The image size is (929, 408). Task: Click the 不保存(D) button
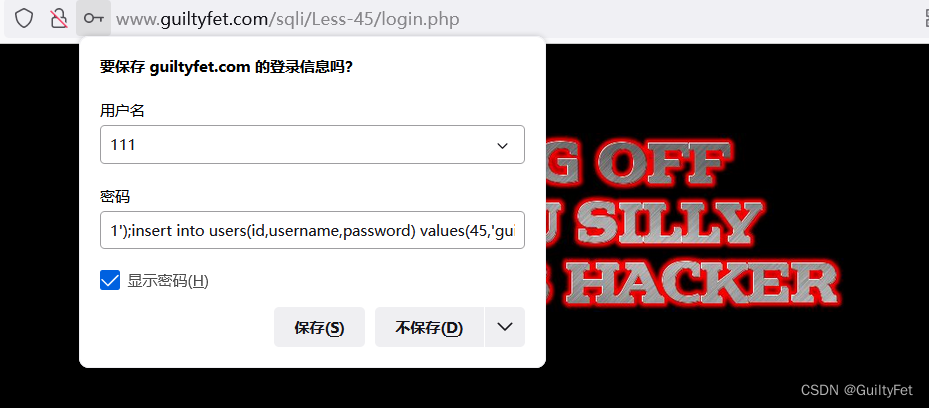[x=429, y=327]
